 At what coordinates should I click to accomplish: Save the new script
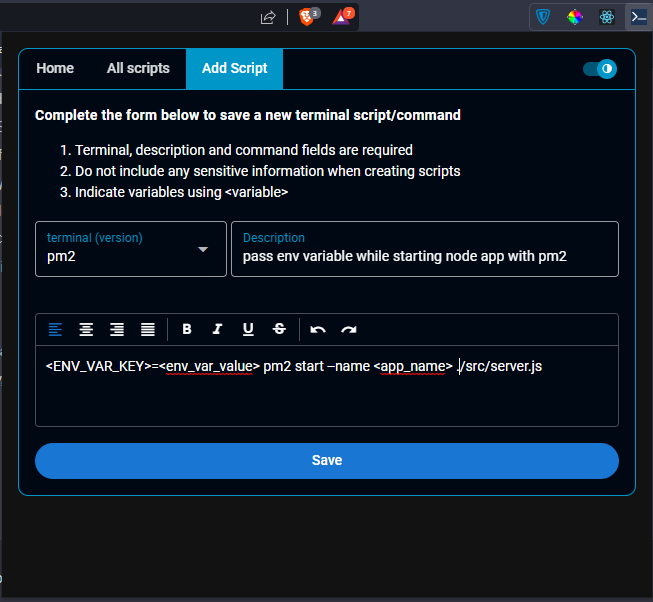(x=327, y=460)
